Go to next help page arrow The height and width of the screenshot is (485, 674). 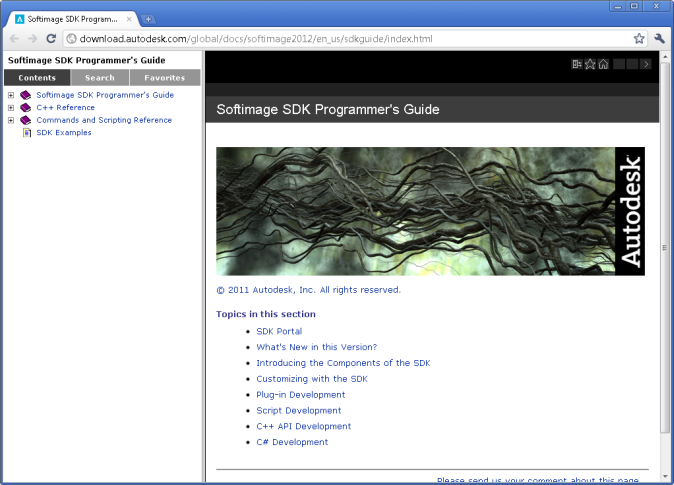[x=646, y=64]
